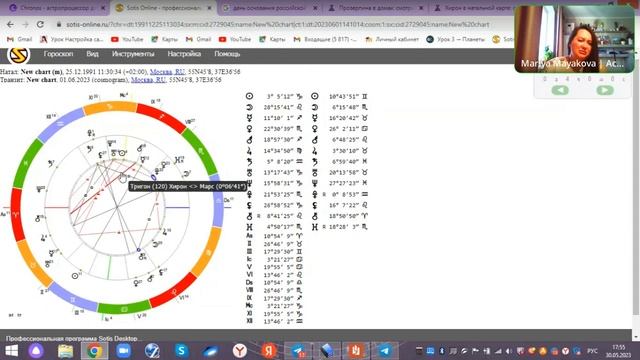Click the transit Sun glyph in the second column
This screenshot has height=360, width=640.
[315, 96]
